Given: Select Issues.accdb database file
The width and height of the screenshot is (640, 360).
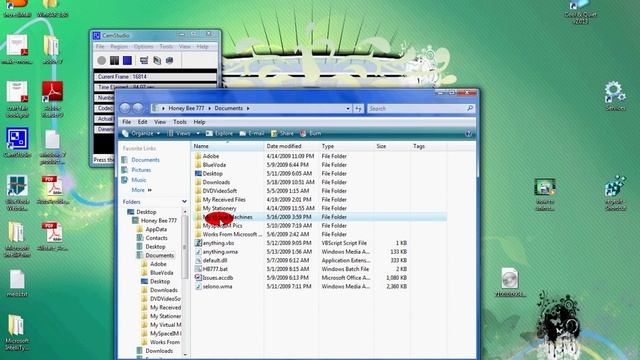Looking at the screenshot, I should point(218,278).
